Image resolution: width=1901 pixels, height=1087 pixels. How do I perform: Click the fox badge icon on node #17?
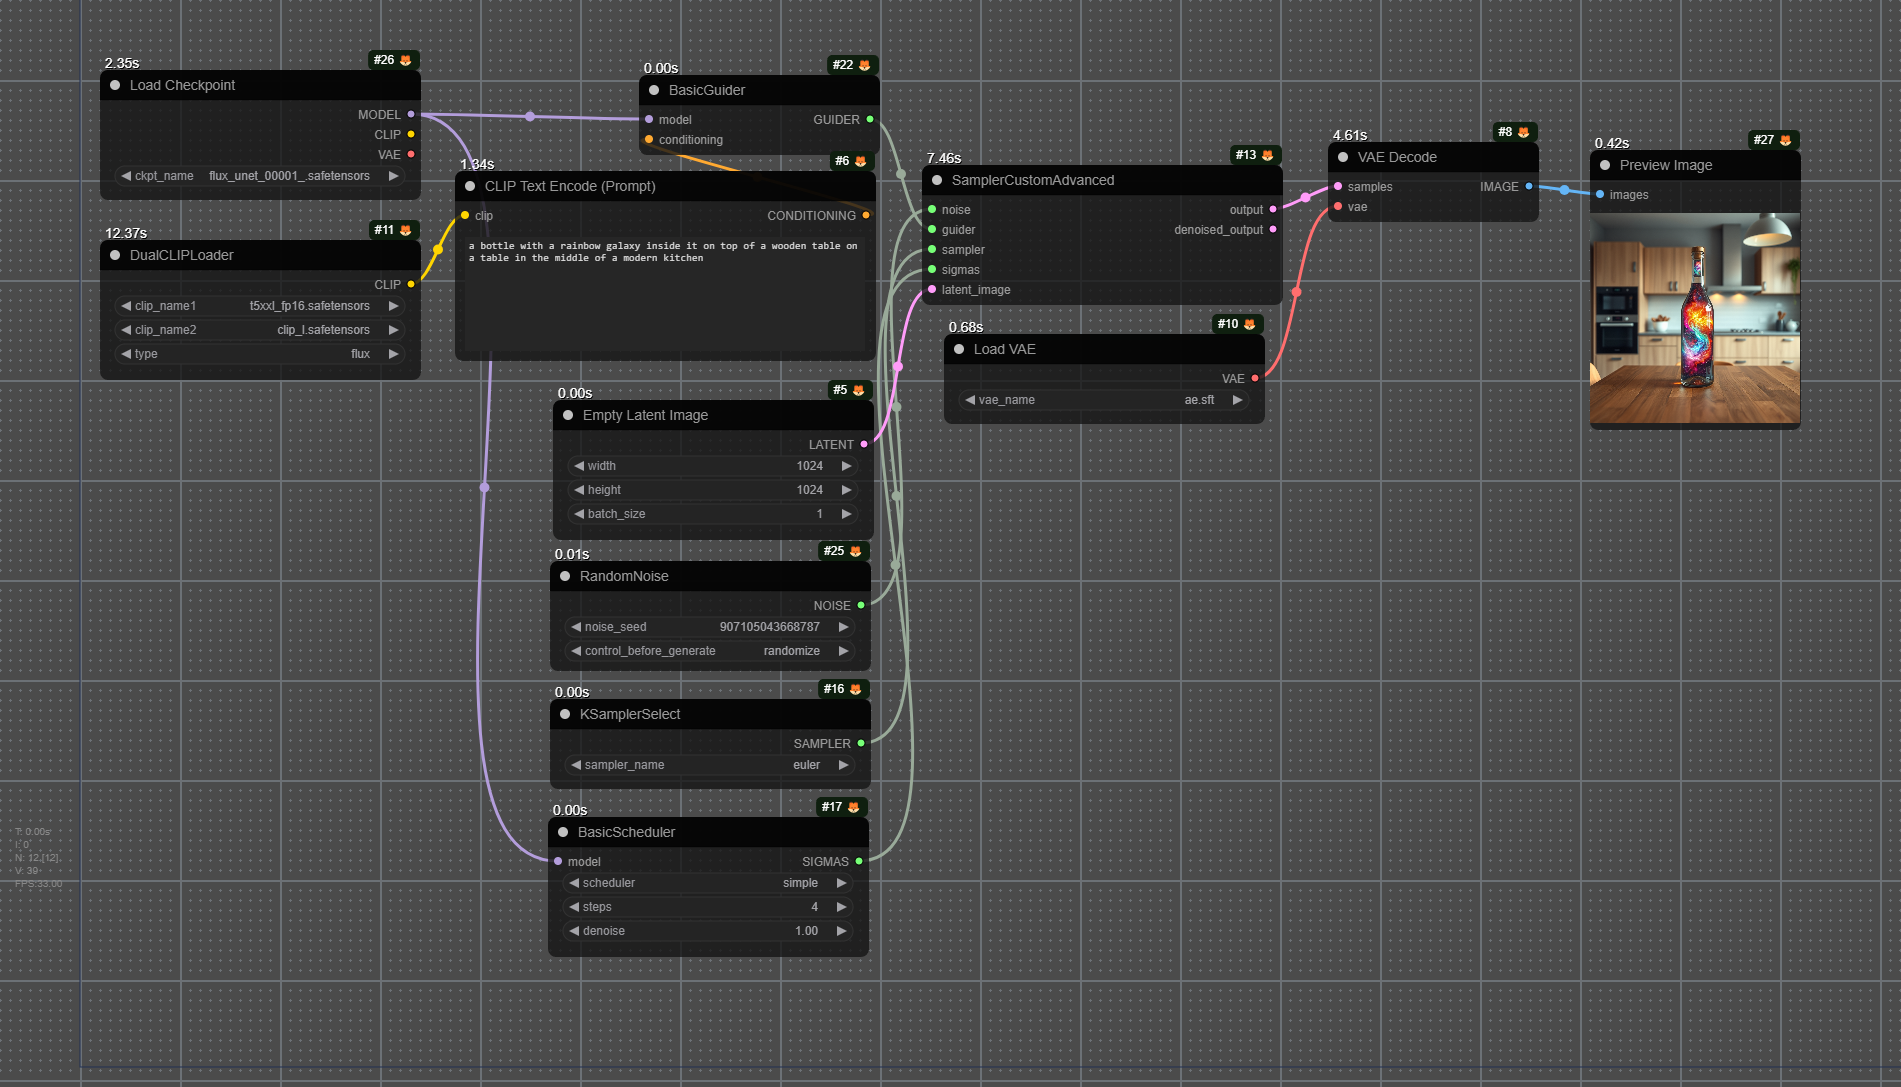[854, 808]
